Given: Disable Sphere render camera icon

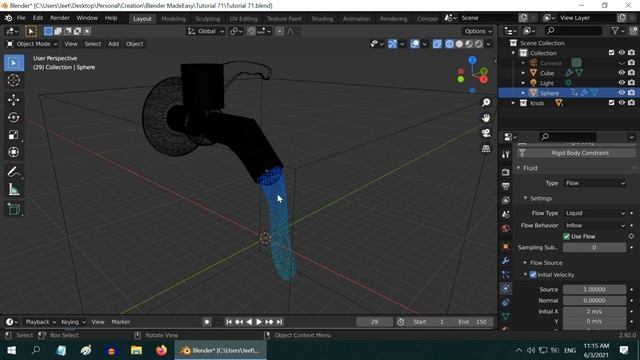Looking at the screenshot, I should click(631, 93).
